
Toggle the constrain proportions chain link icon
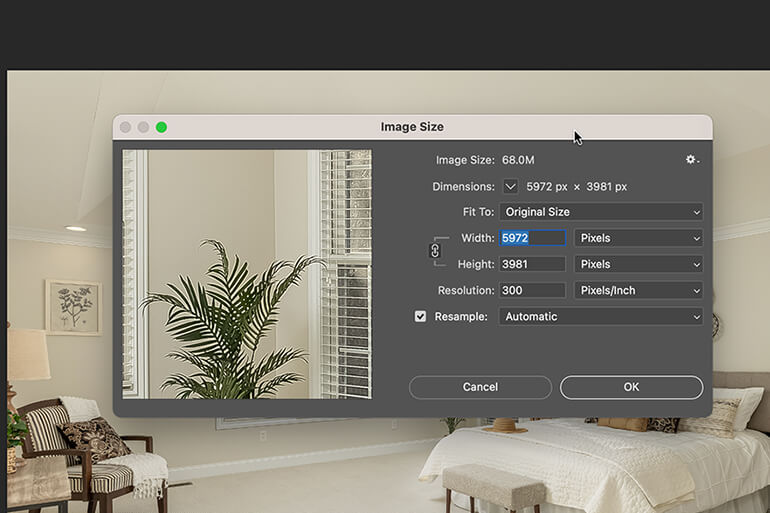pyautogui.click(x=435, y=251)
